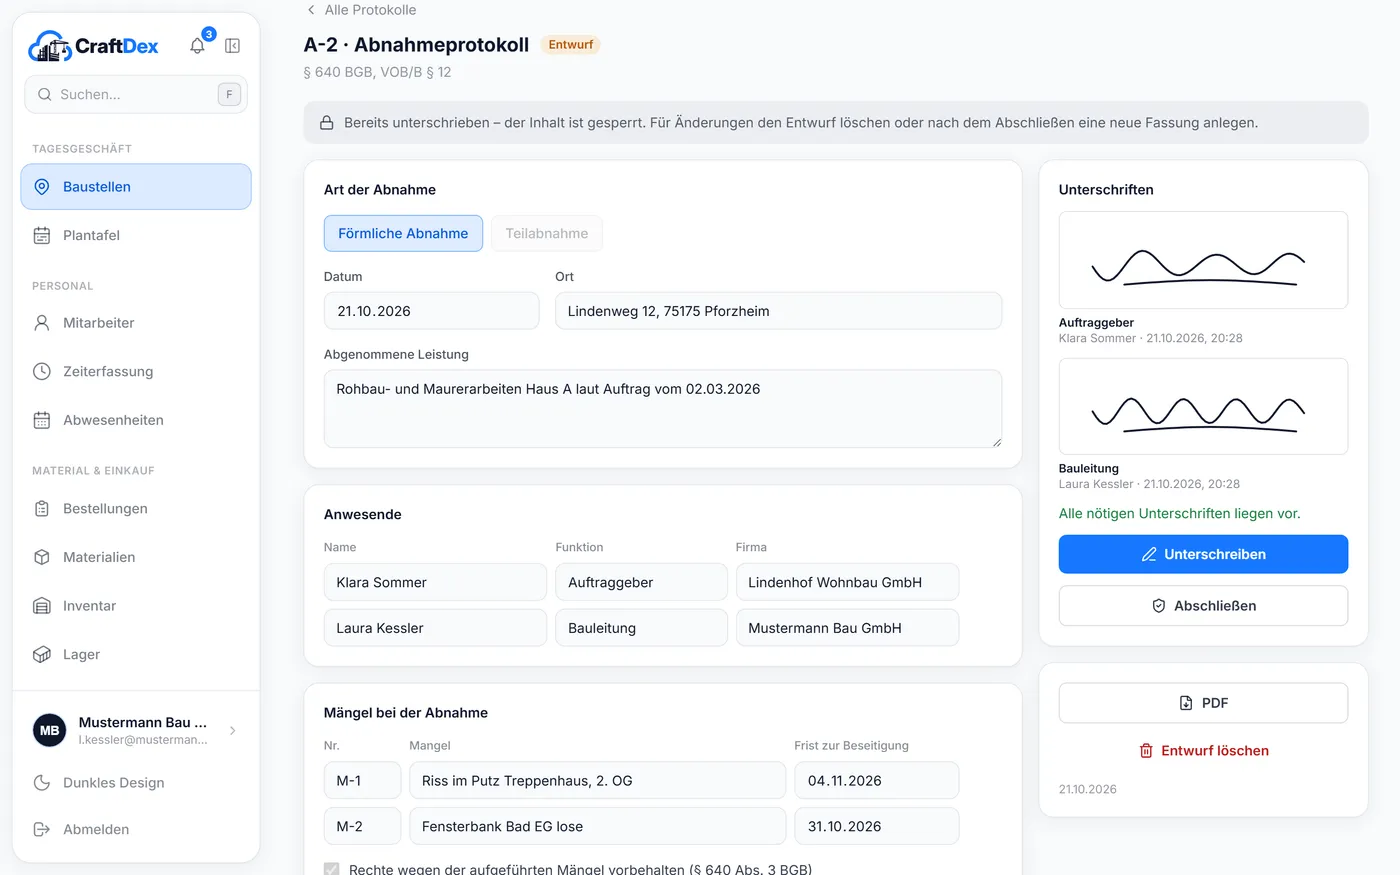1400x875 pixels.
Task: Click the Lager package icon
Action: (x=42, y=655)
